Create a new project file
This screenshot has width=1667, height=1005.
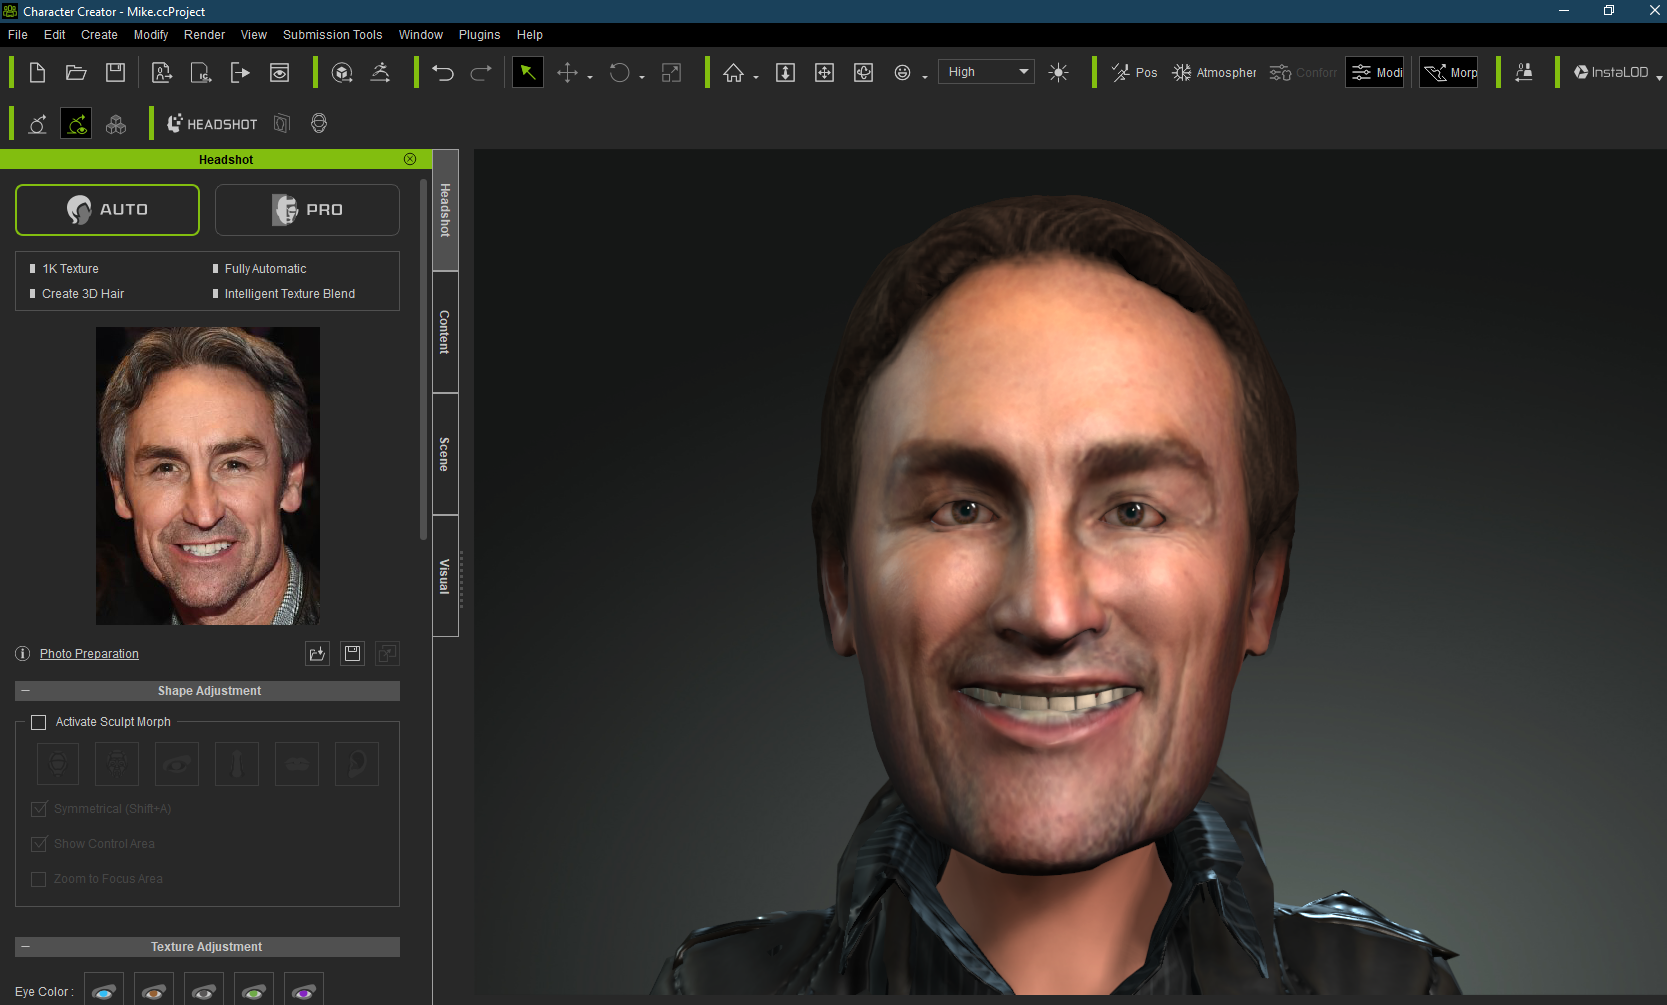[x=37, y=73]
